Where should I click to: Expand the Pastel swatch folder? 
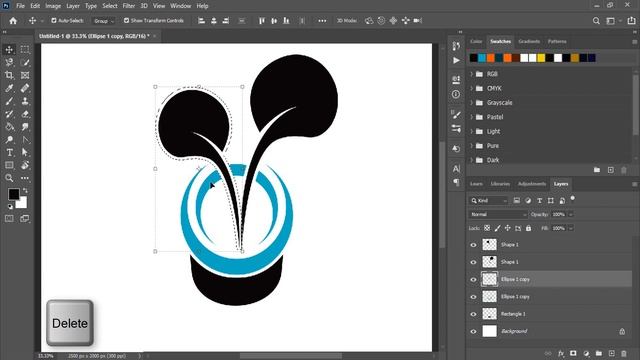point(471,117)
